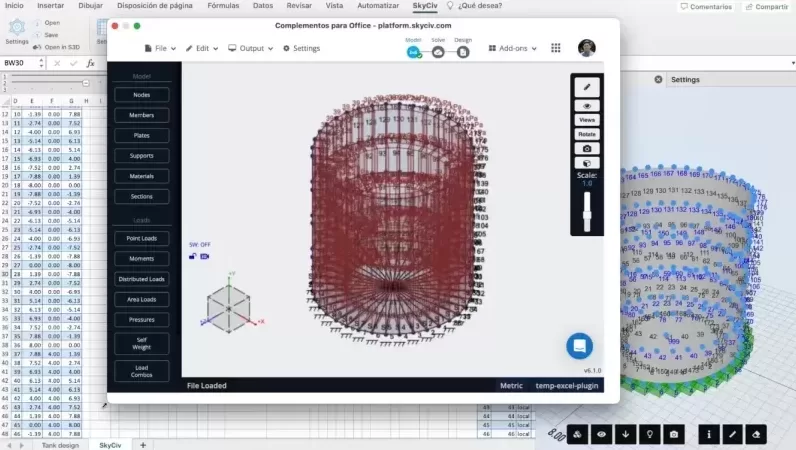Switch to the Fórmulas ribbon tab in Excel
This screenshot has height=450, width=796.
click(x=223, y=6)
